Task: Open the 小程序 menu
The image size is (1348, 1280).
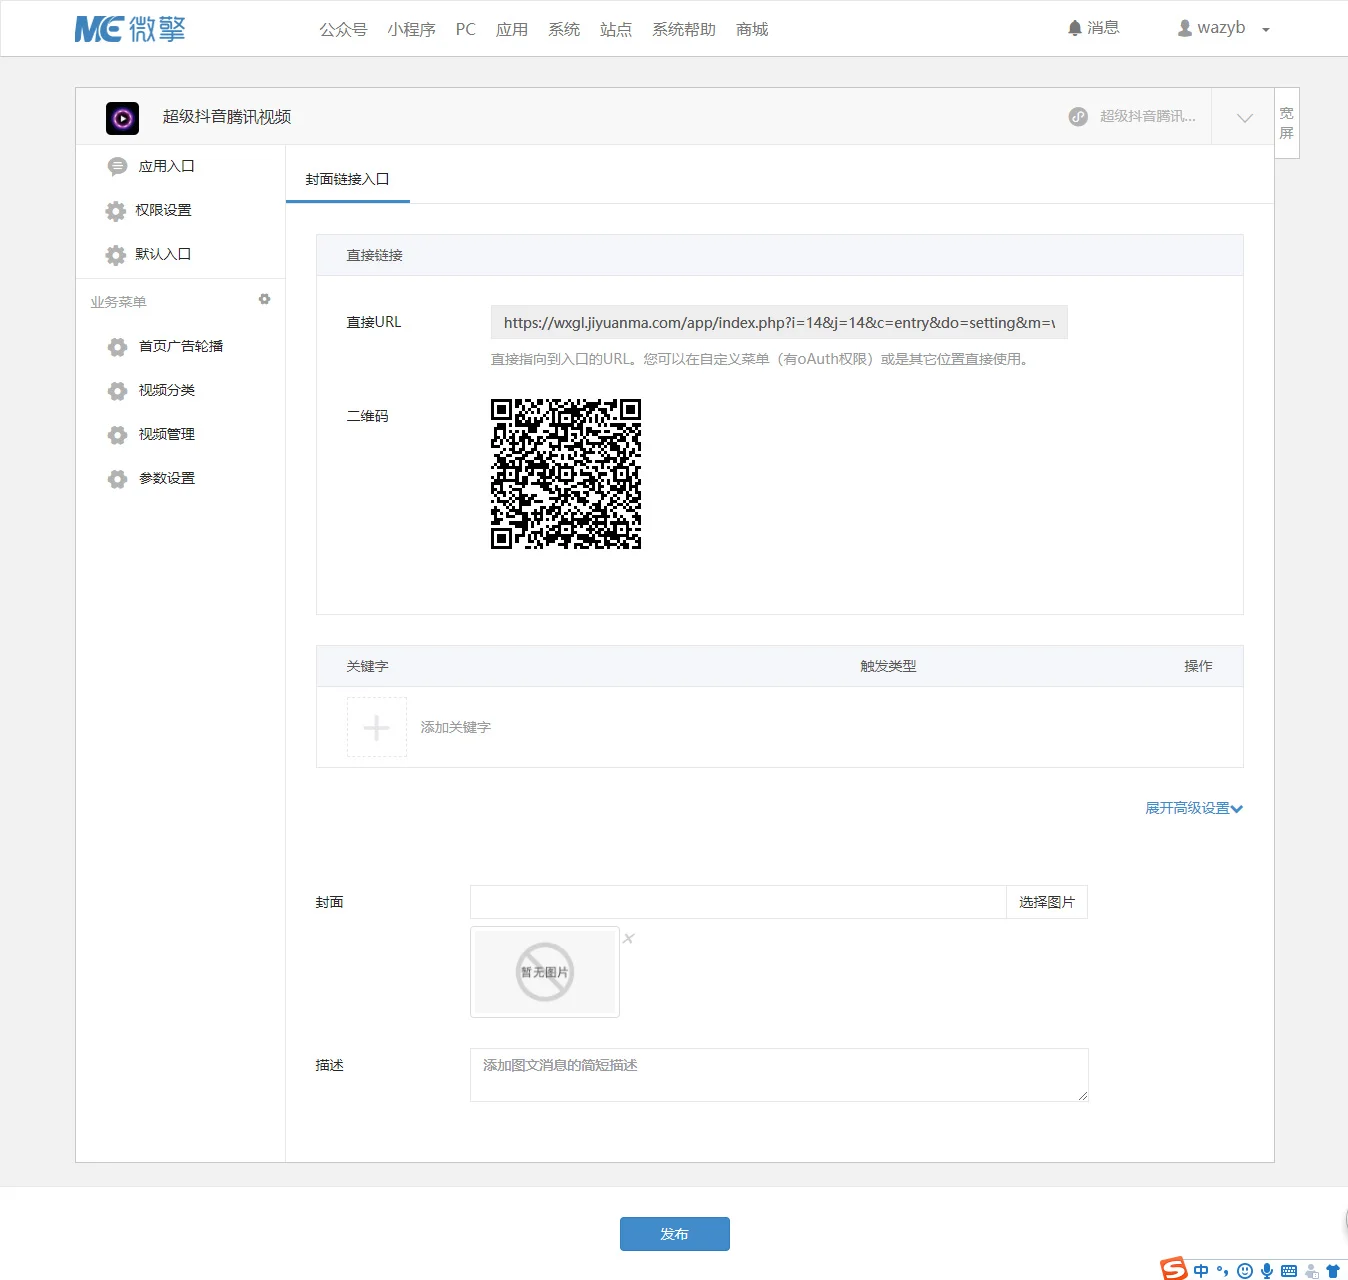Action: point(411,29)
